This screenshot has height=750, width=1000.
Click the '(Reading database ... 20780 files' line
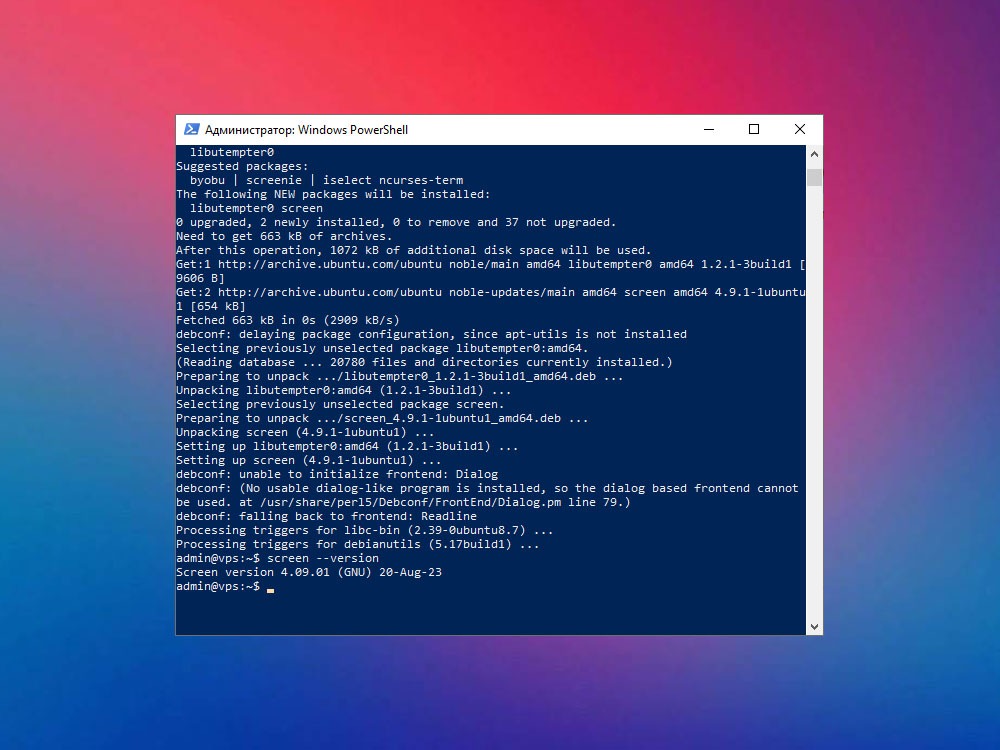point(424,363)
